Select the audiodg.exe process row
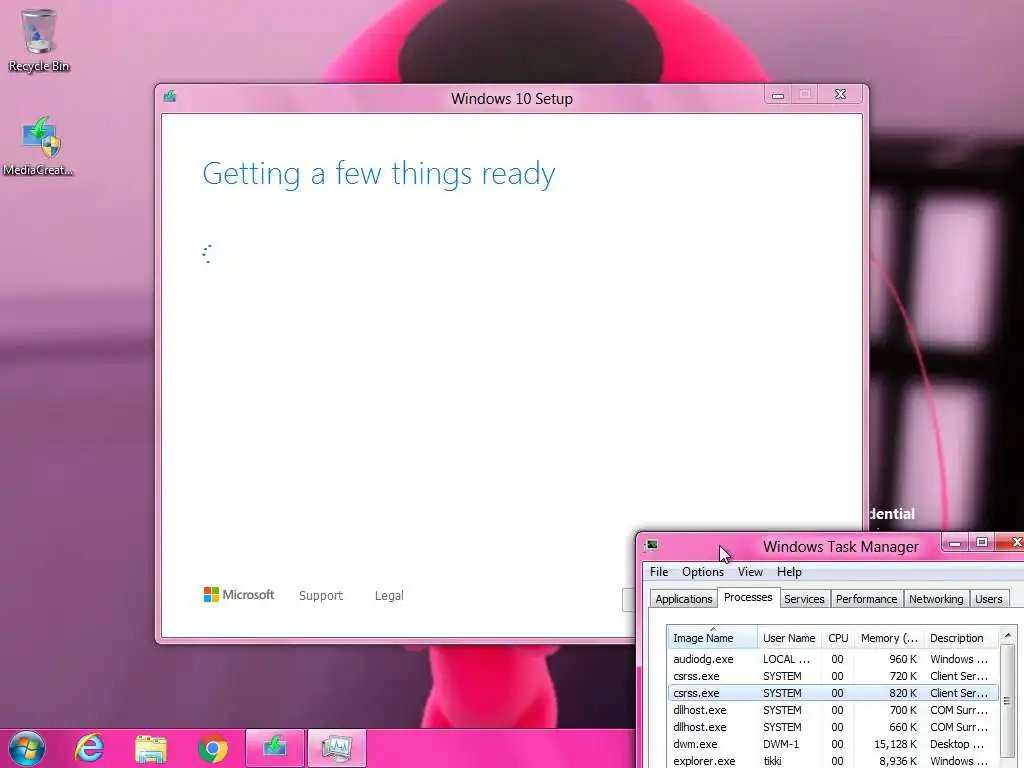Screen dimensions: 1024x768 [x=833, y=659]
